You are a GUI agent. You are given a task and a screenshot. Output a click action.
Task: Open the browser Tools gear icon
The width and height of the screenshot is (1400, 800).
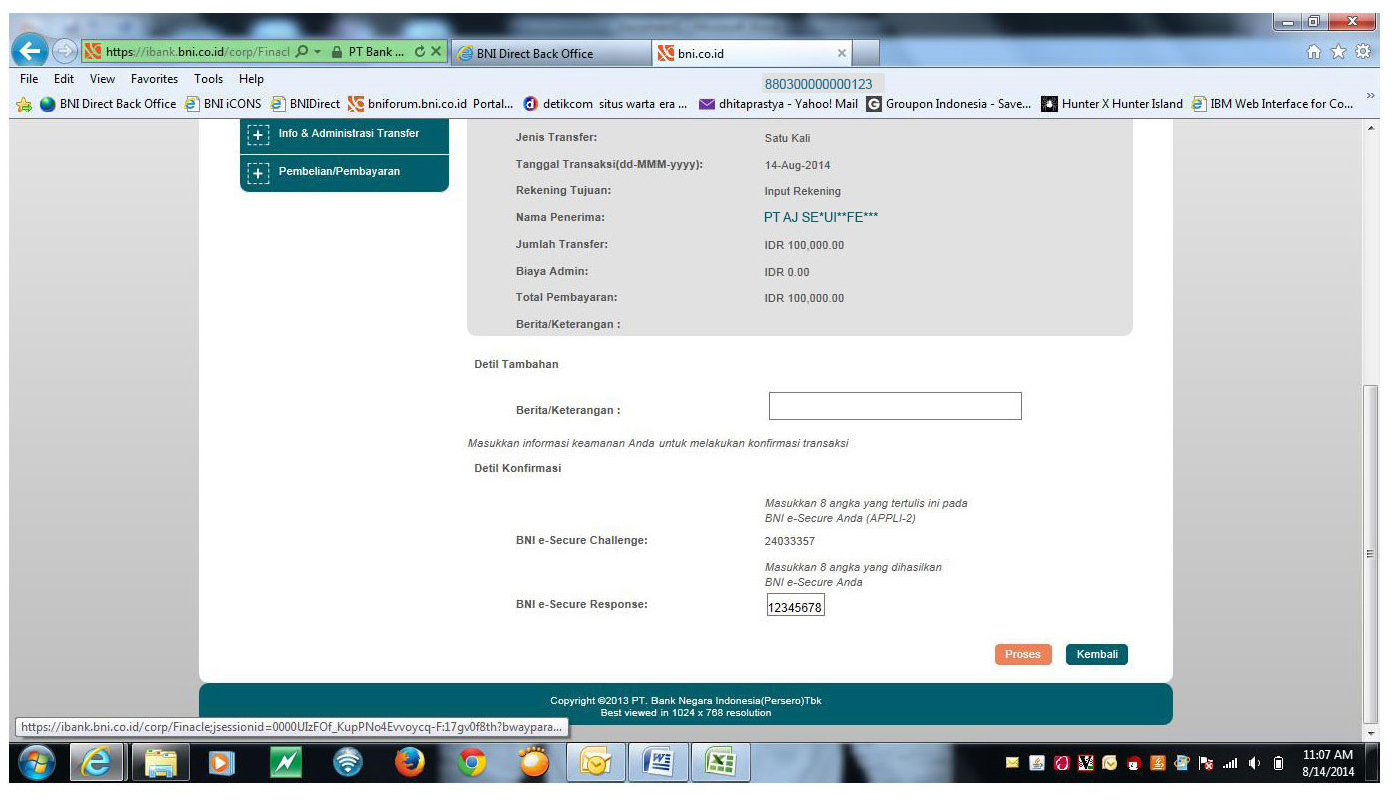pyautogui.click(x=1363, y=52)
